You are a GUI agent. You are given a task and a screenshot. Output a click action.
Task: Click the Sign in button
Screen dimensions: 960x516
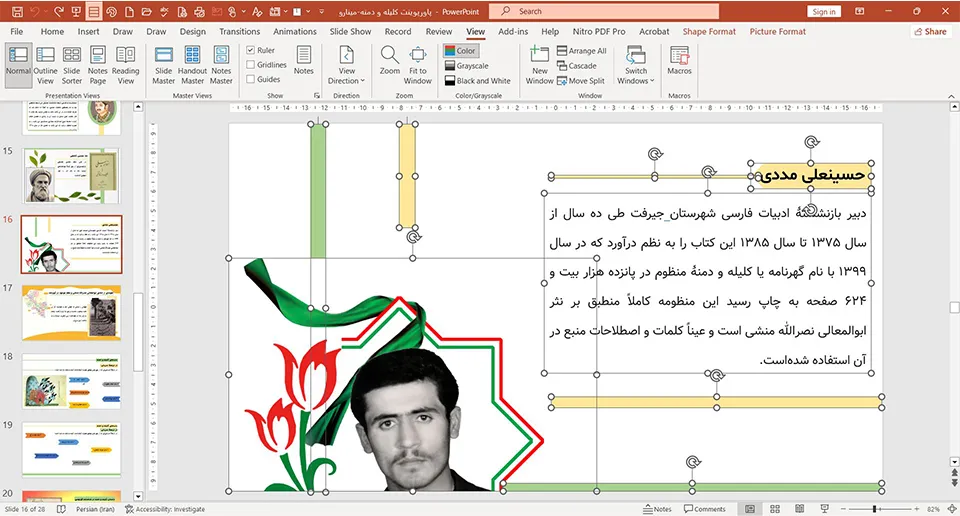point(824,12)
